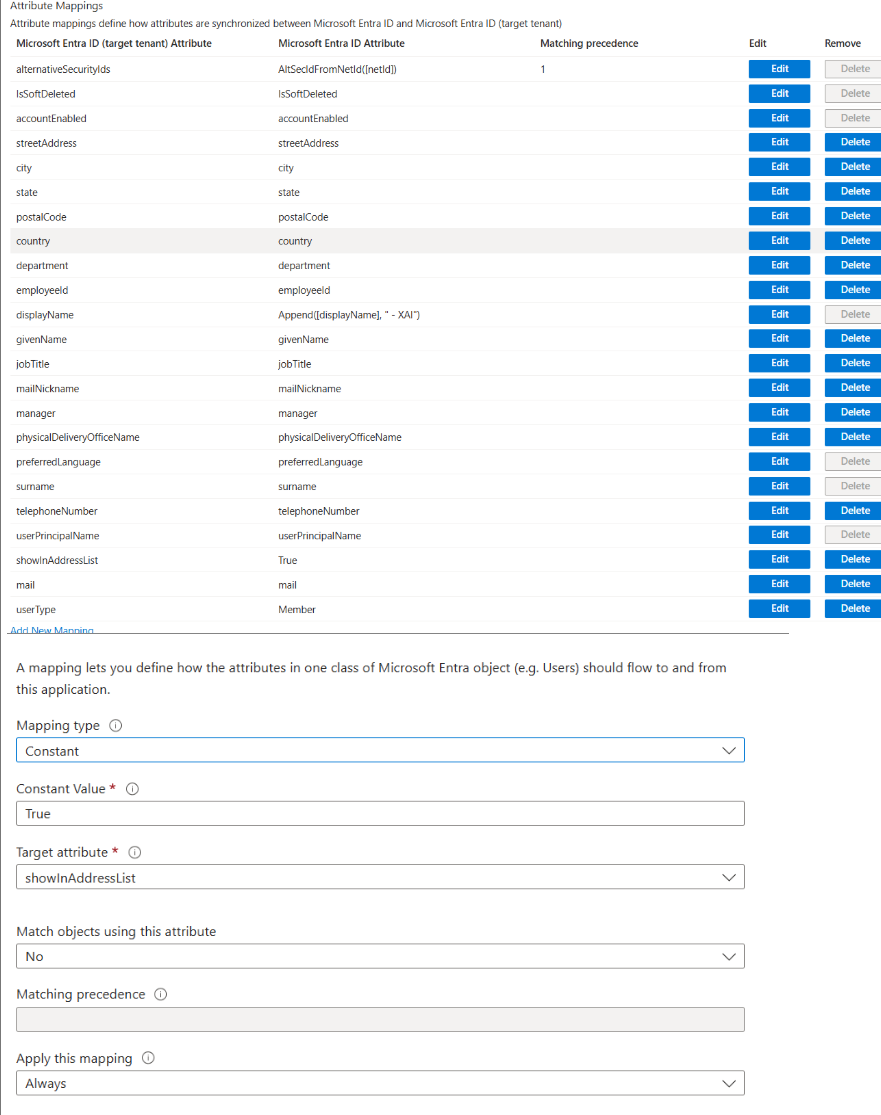This screenshot has width=881, height=1115.
Task: Edit the surname mapping
Action: click(x=779, y=486)
